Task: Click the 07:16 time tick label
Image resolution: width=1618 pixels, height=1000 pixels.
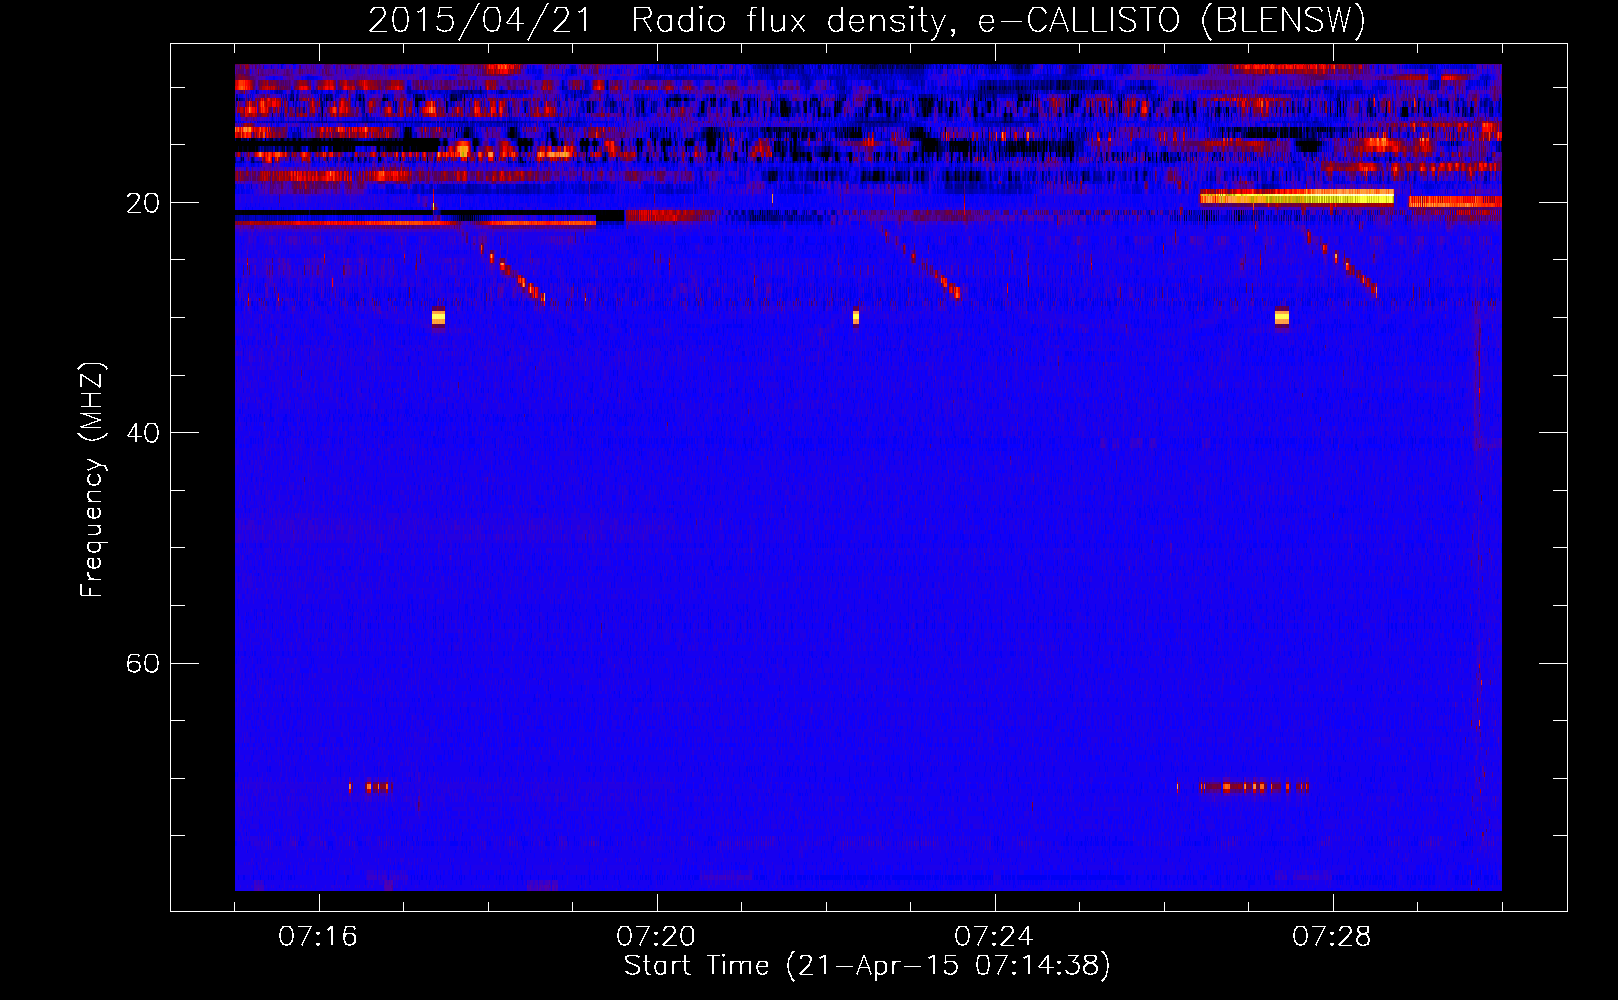Action: click(318, 937)
